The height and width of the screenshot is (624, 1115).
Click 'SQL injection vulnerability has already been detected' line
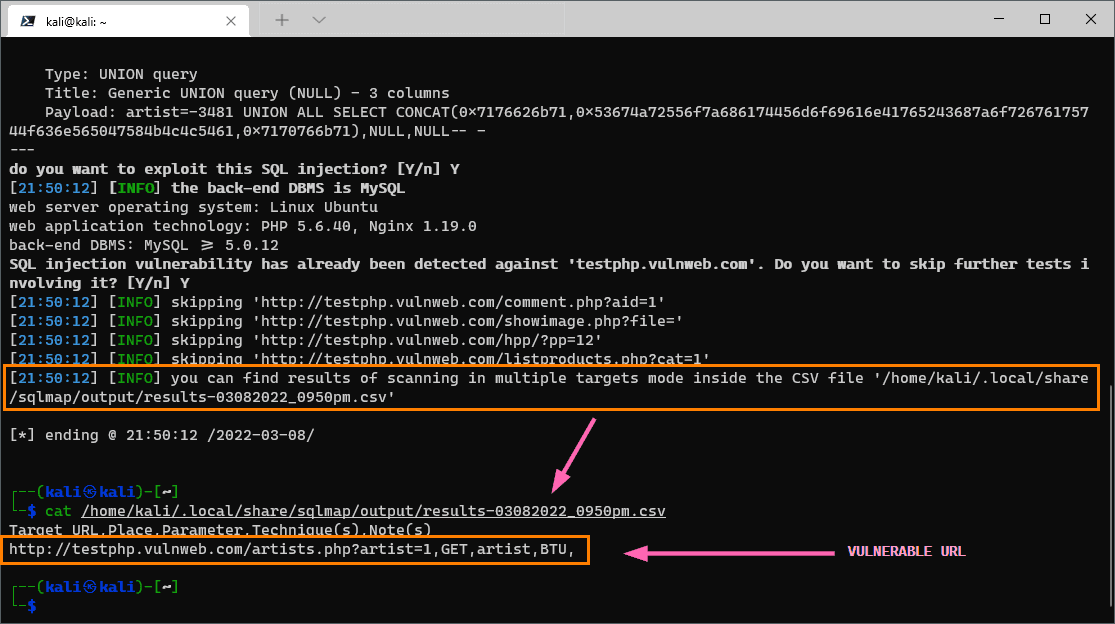pyautogui.click(x=549, y=264)
